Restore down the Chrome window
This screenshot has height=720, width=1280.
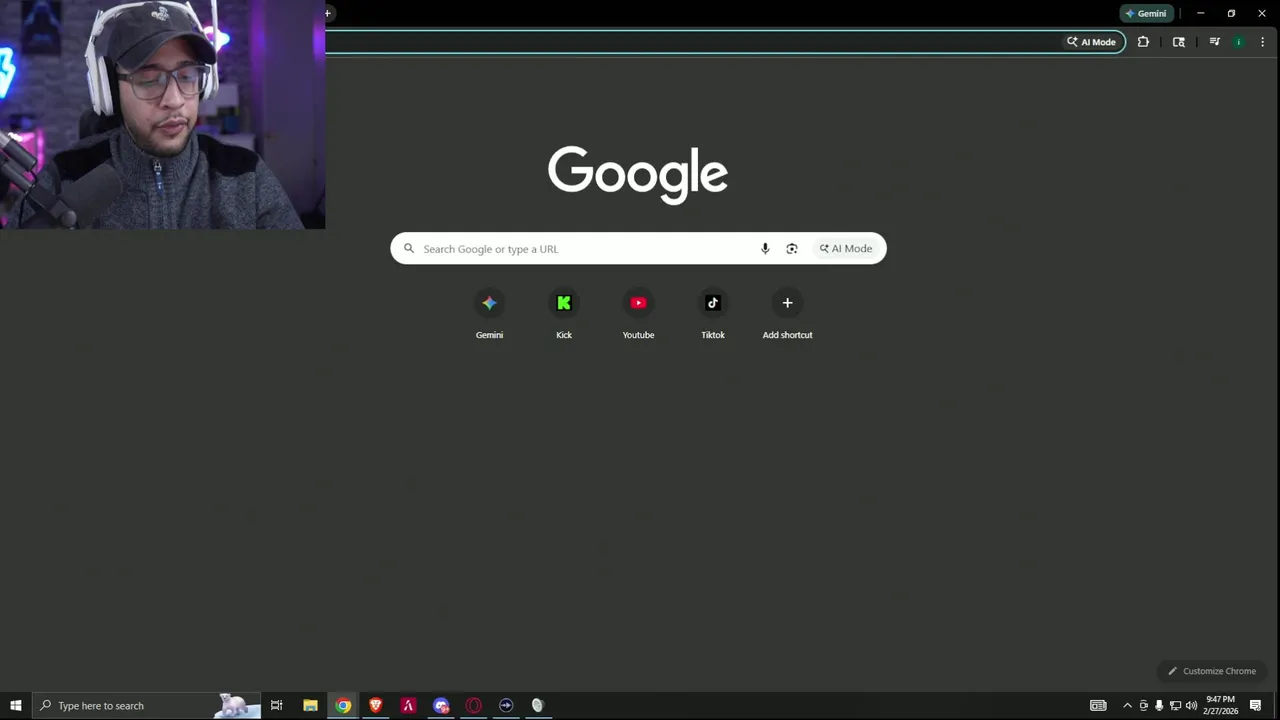[1231, 13]
